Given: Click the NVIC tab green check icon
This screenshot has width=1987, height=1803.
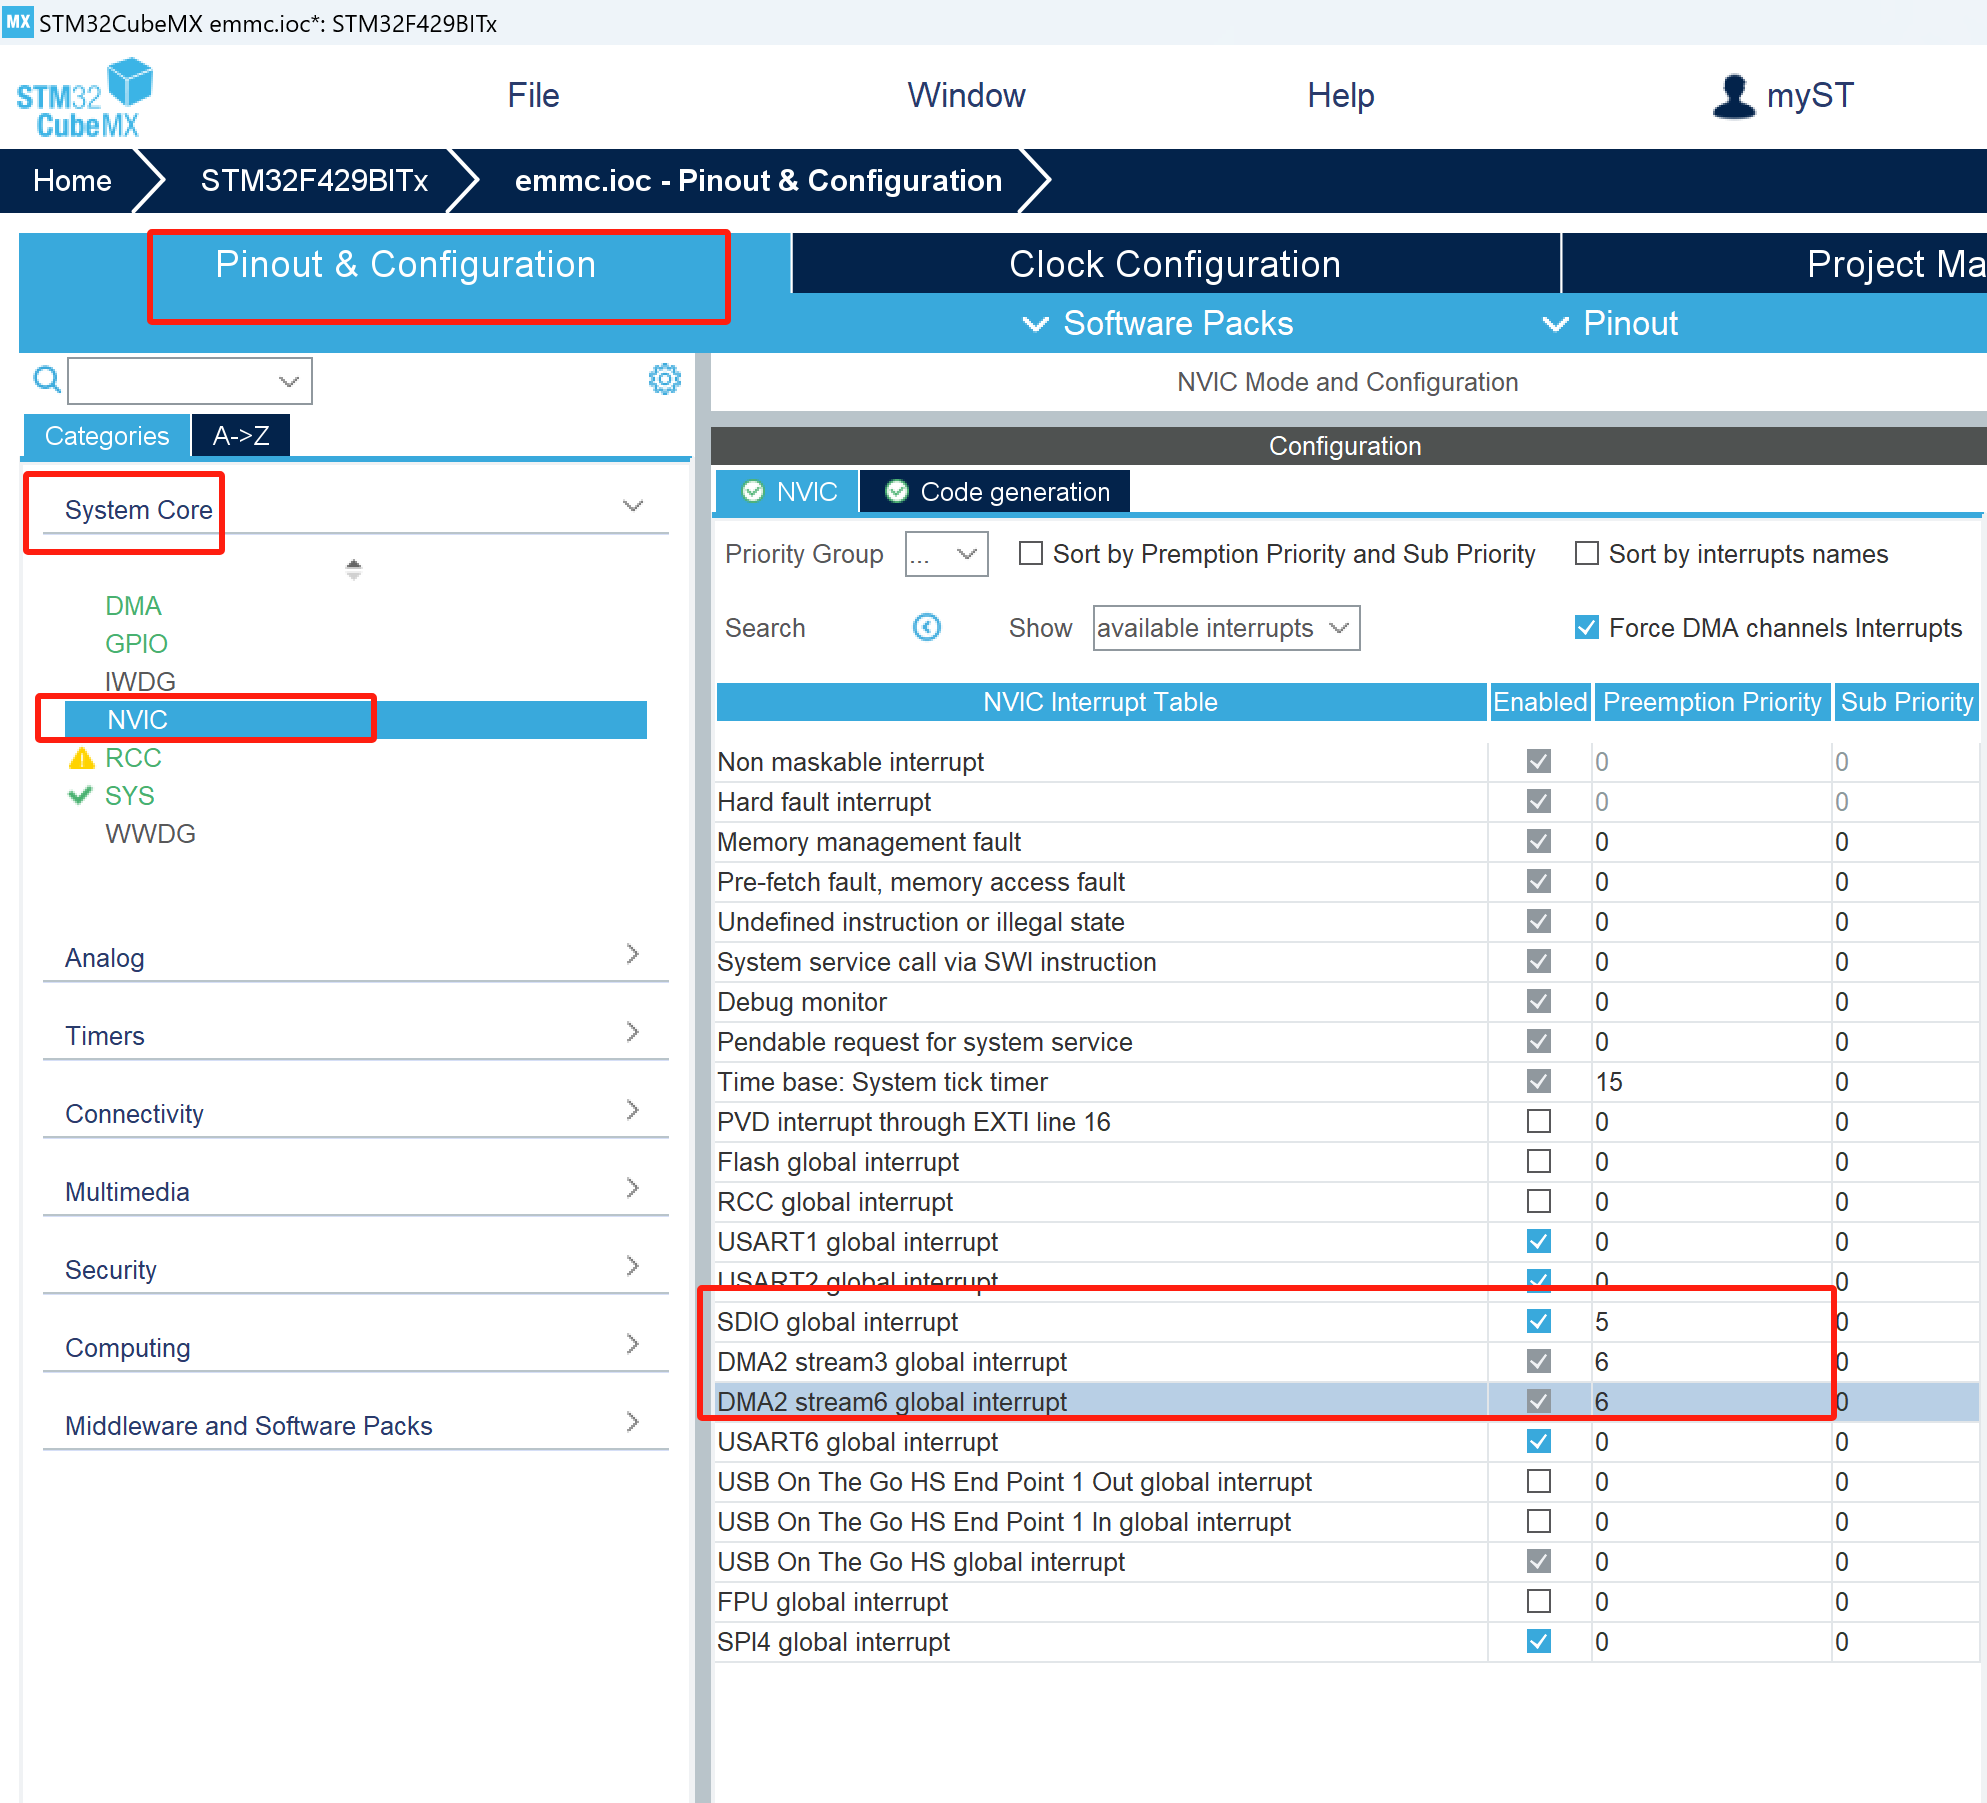Looking at the screenshot, I should [753, 491].
